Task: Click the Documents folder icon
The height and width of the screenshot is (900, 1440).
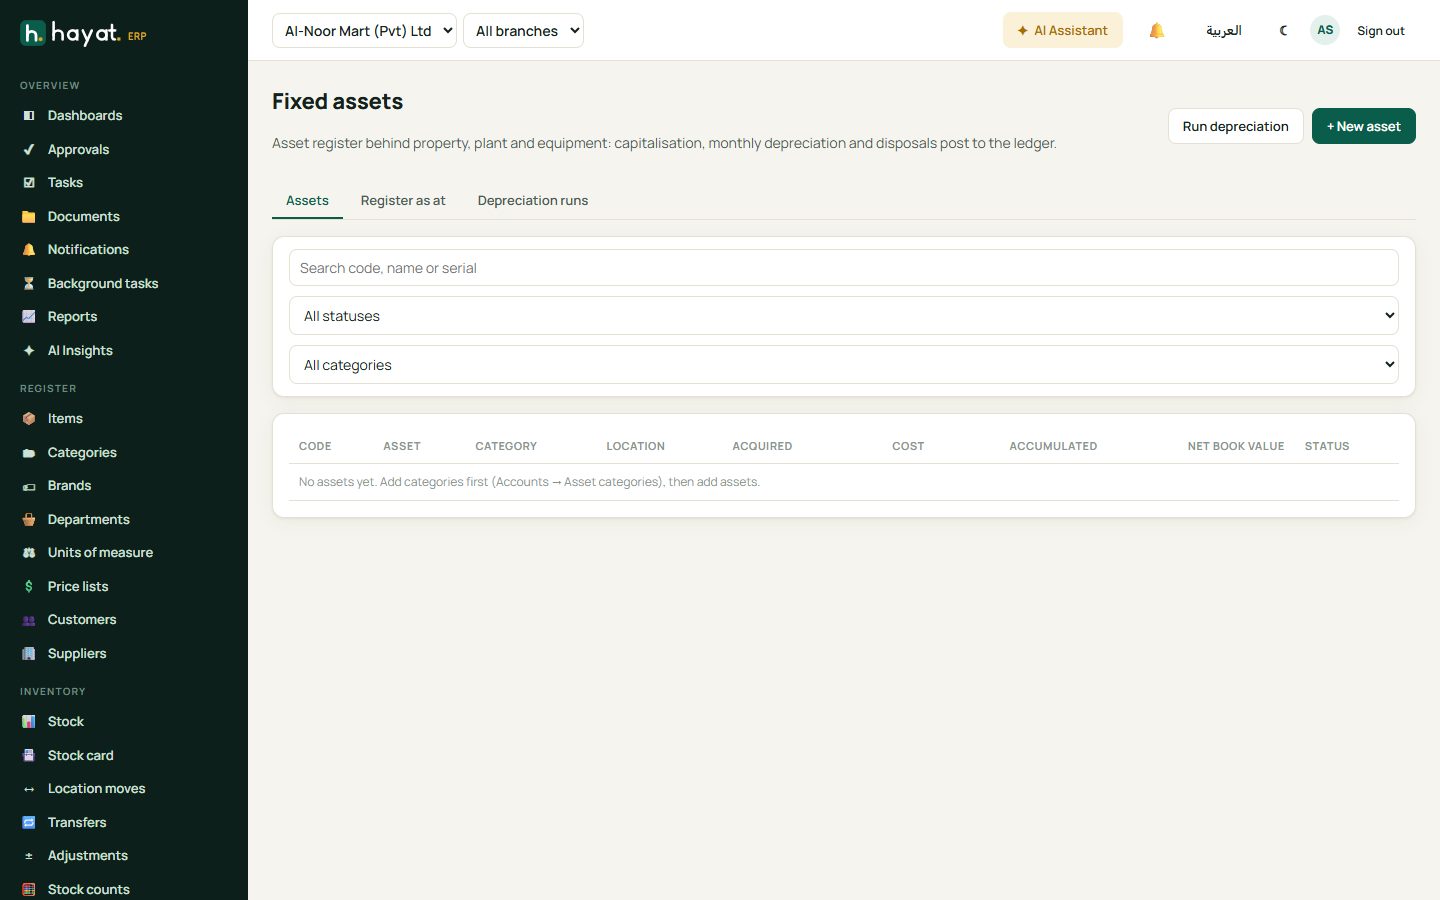Action: pos(29,217)
